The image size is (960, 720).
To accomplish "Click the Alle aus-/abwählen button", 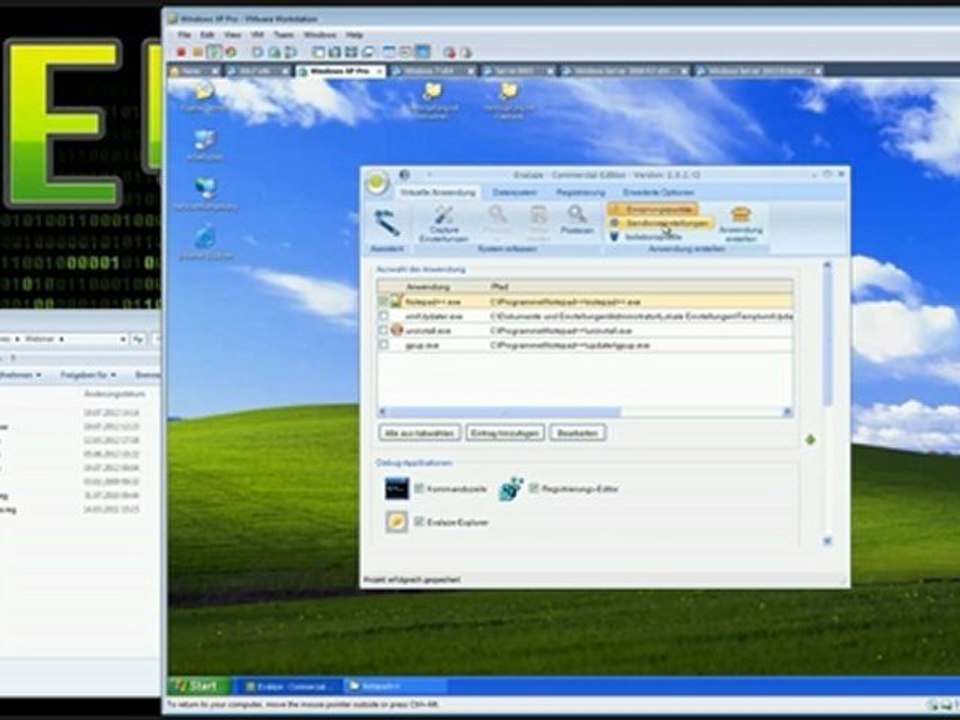I will 419,433.
